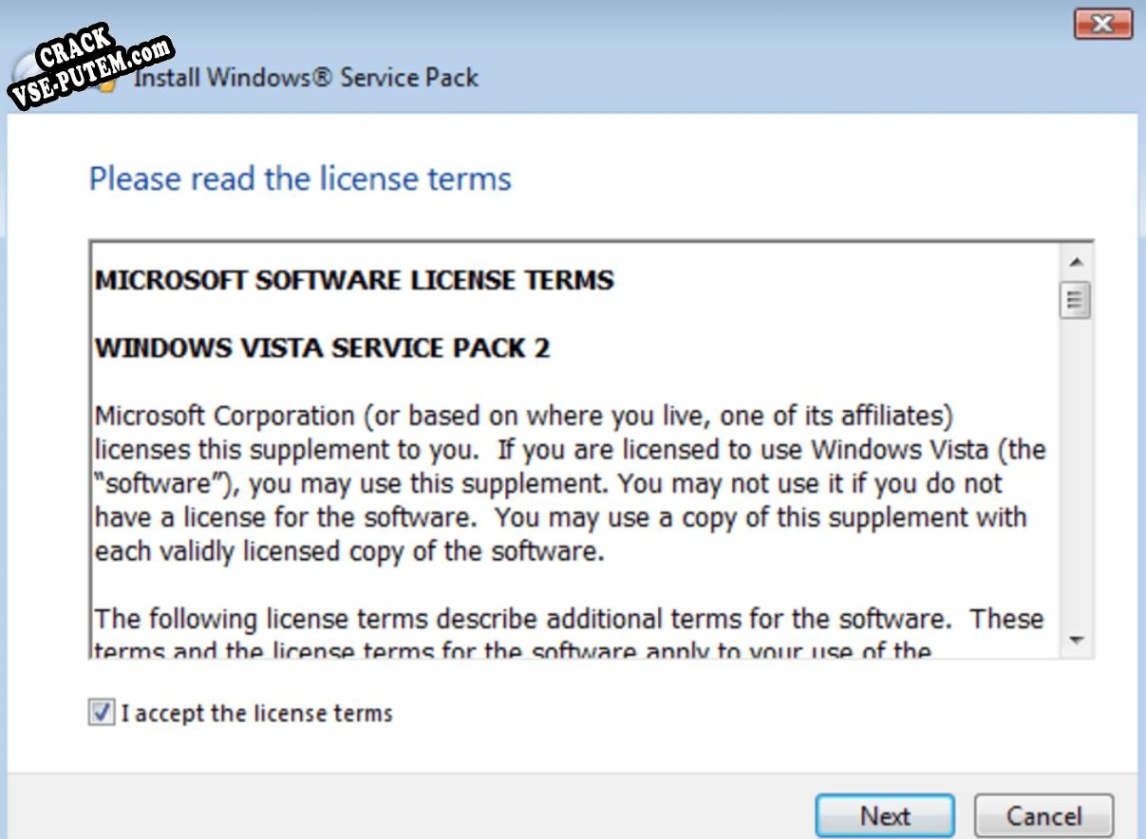This screenshot has height=839, width=1146.
Task: Click the MICROSOFT SOFTWARE LICENSE TERMS heading
Action: point(354,280)
